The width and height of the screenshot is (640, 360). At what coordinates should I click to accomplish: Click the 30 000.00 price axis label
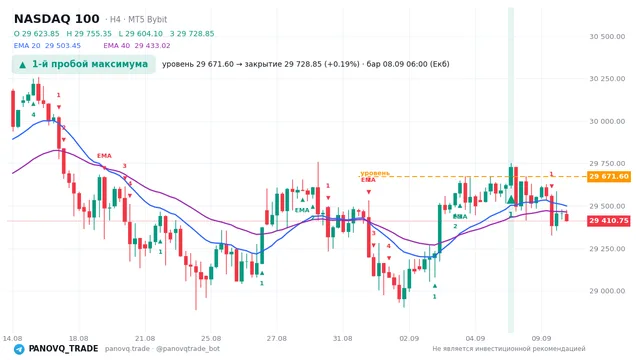607,122
